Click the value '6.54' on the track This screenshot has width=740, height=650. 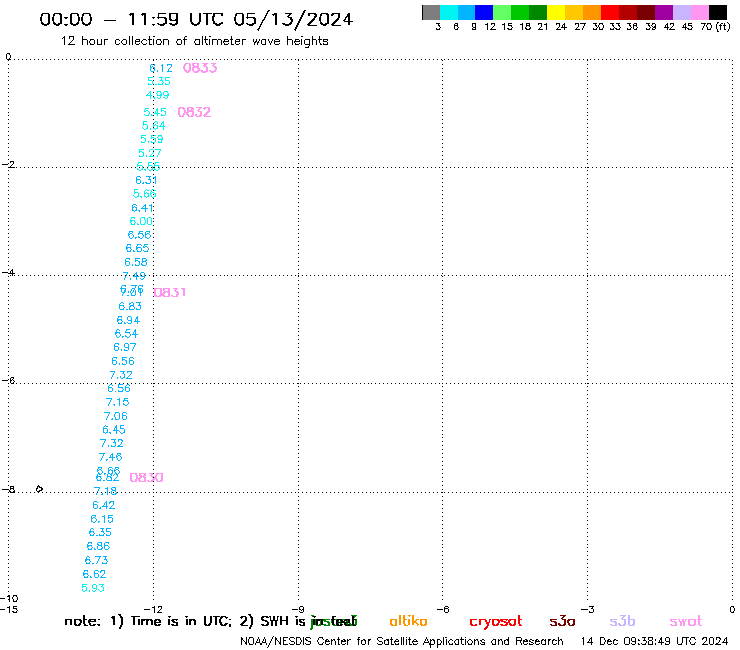pos(126,334)
